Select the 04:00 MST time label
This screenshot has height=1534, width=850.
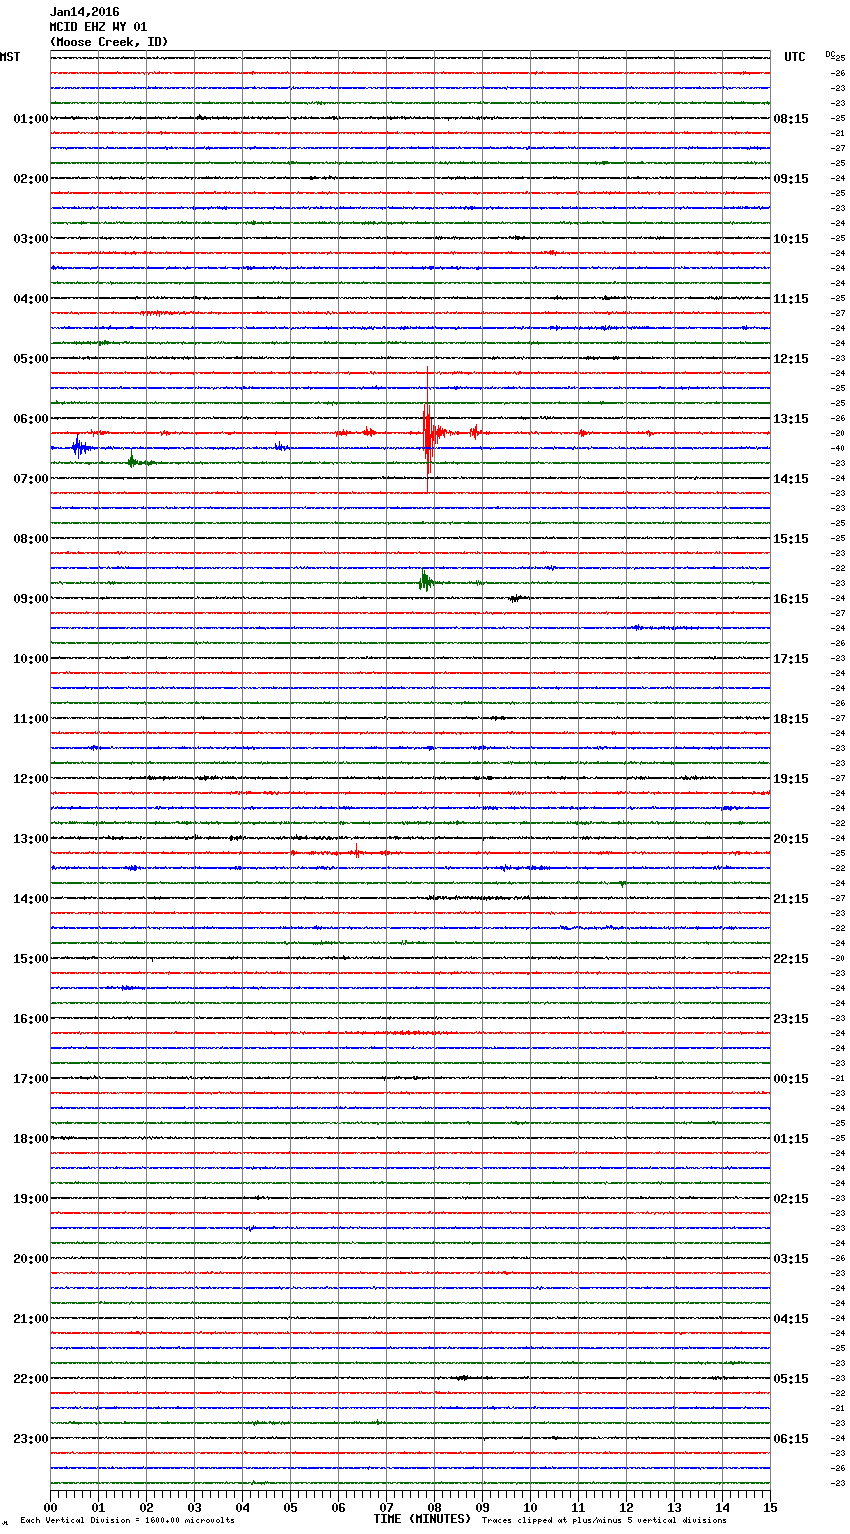[31, 299]
